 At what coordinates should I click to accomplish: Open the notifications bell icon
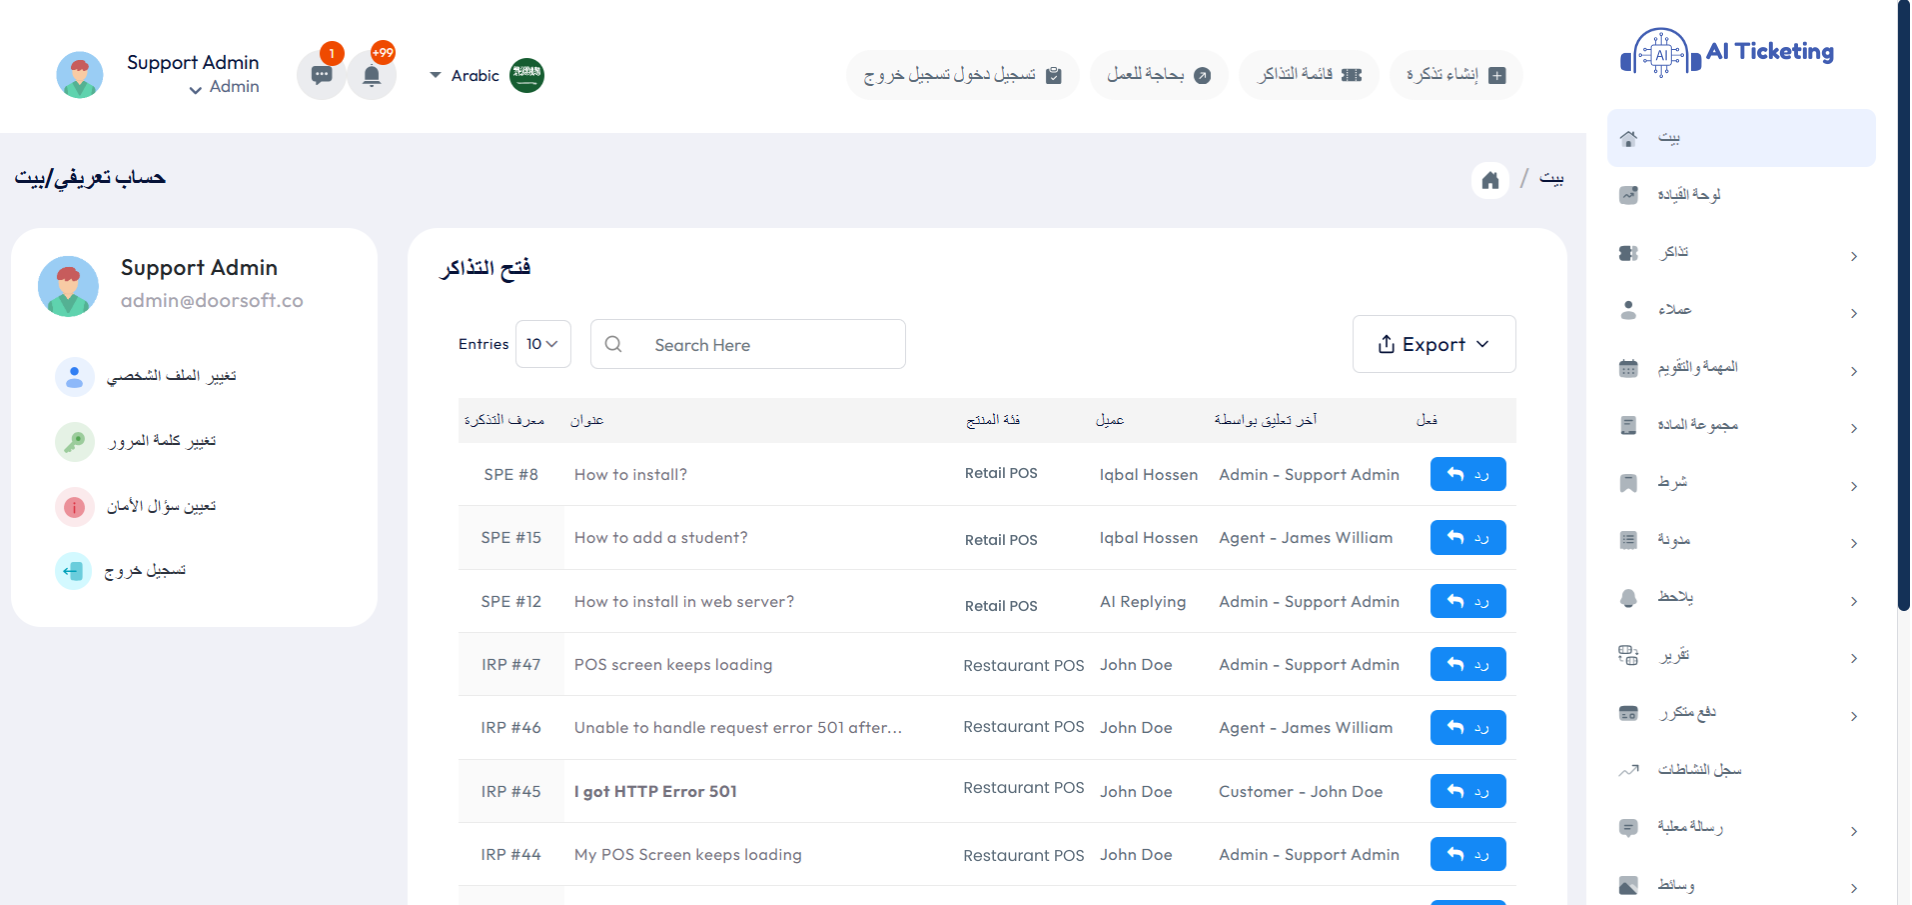click(371, 74)
